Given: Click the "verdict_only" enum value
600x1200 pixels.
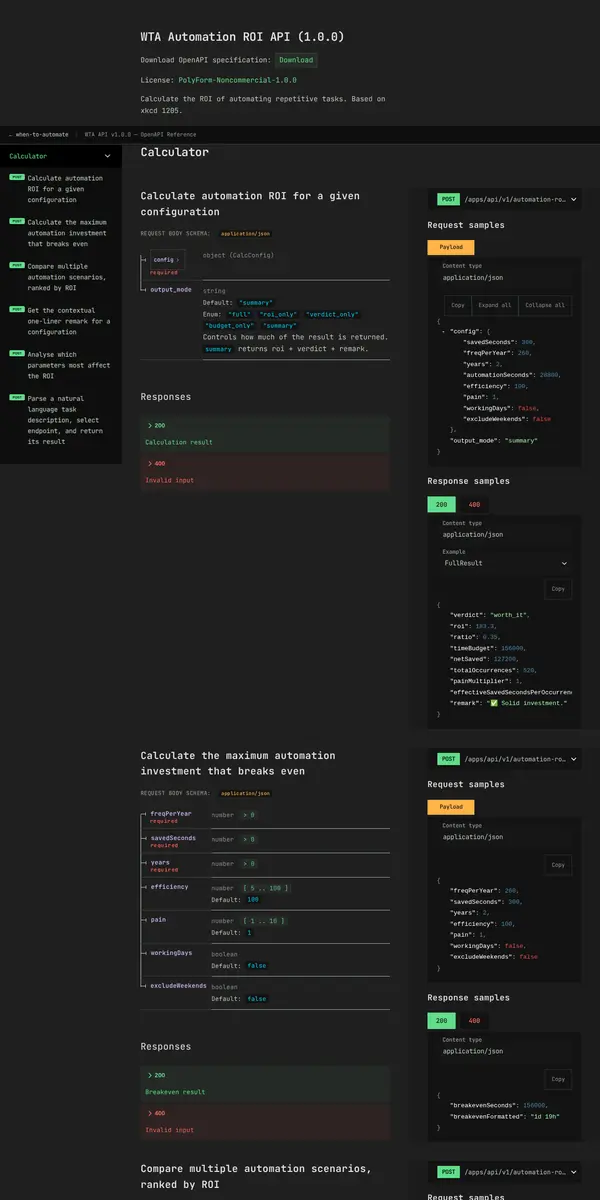Looking at the screenshot, I should 331,314.
